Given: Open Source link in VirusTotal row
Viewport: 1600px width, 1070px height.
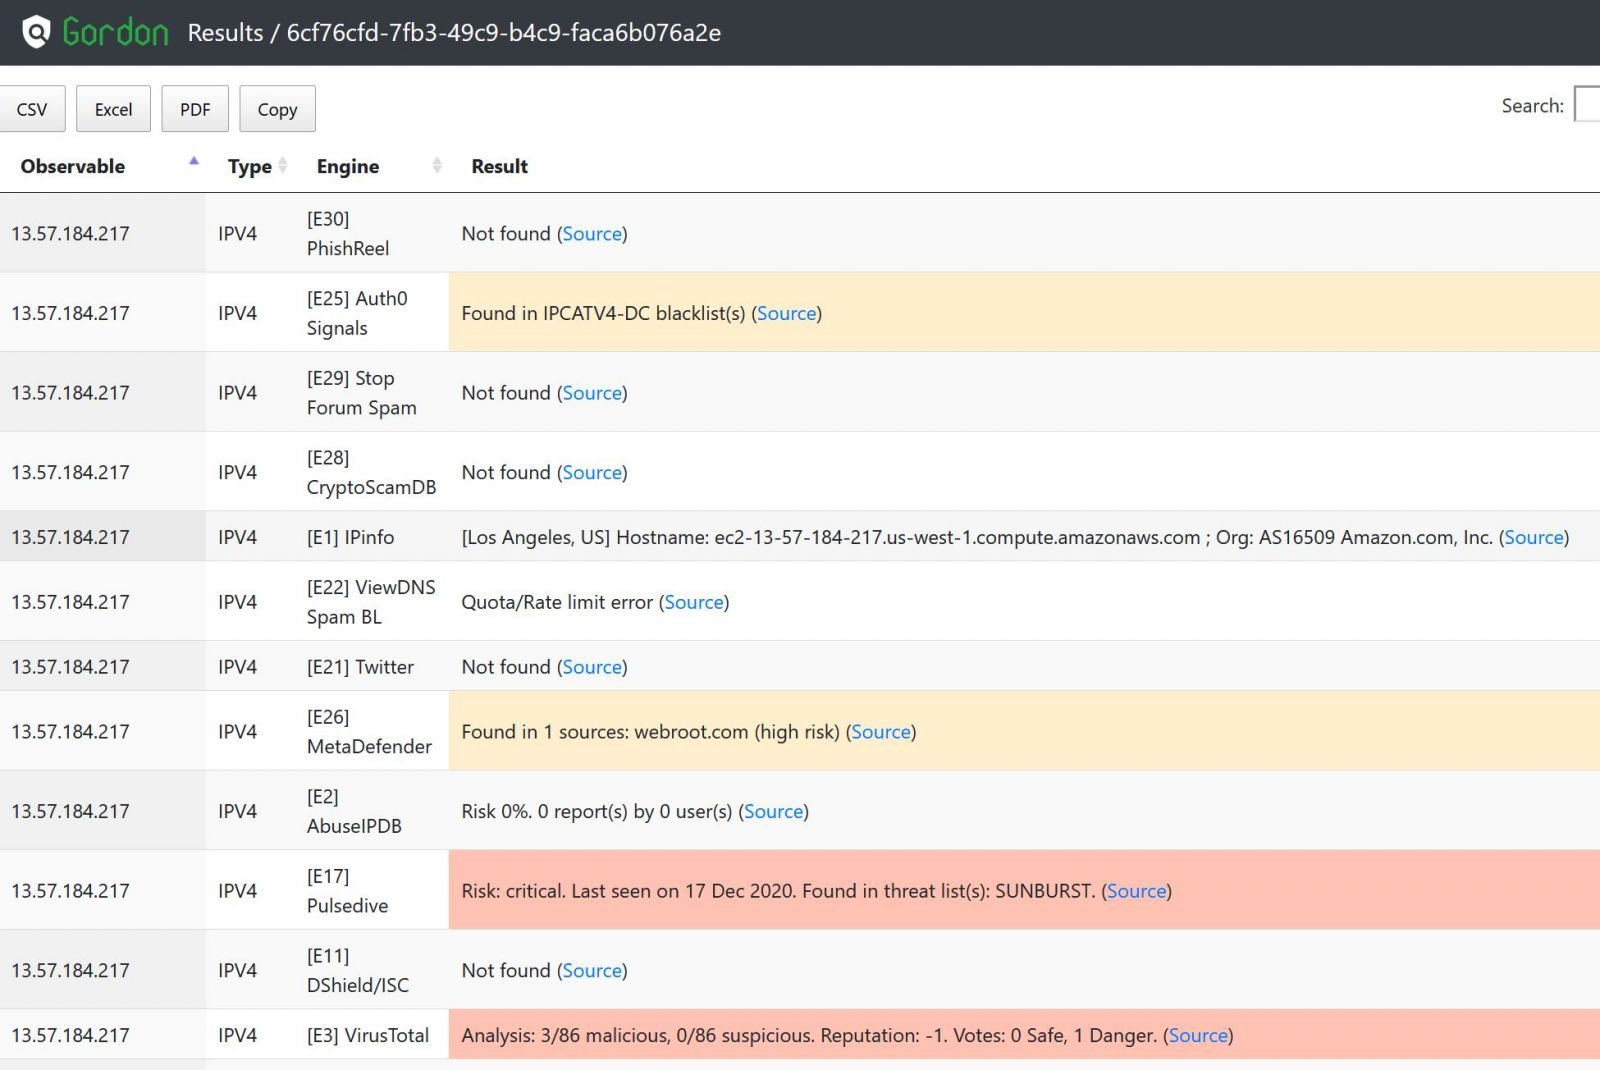Looking at the screenshot, I should (1198, 1035).
